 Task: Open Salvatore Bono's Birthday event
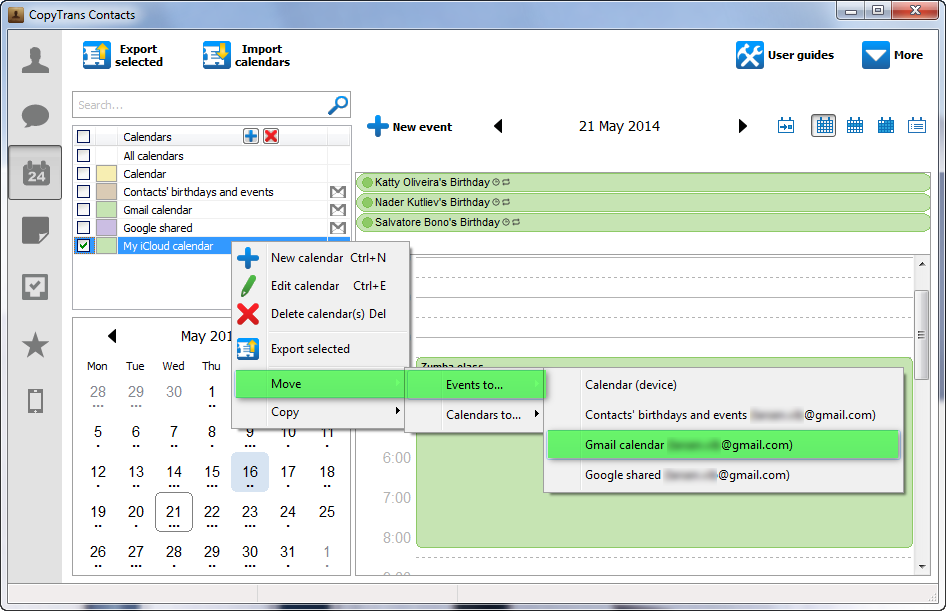click(x=643, y=222)
